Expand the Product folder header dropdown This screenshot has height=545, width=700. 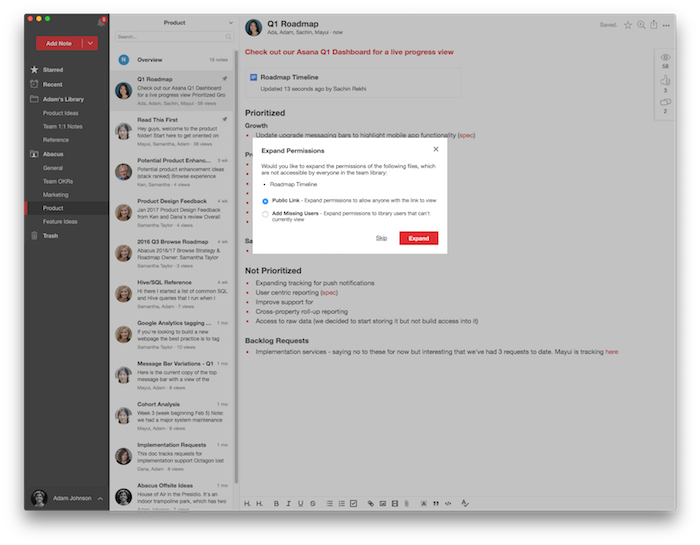coord(173,22)
